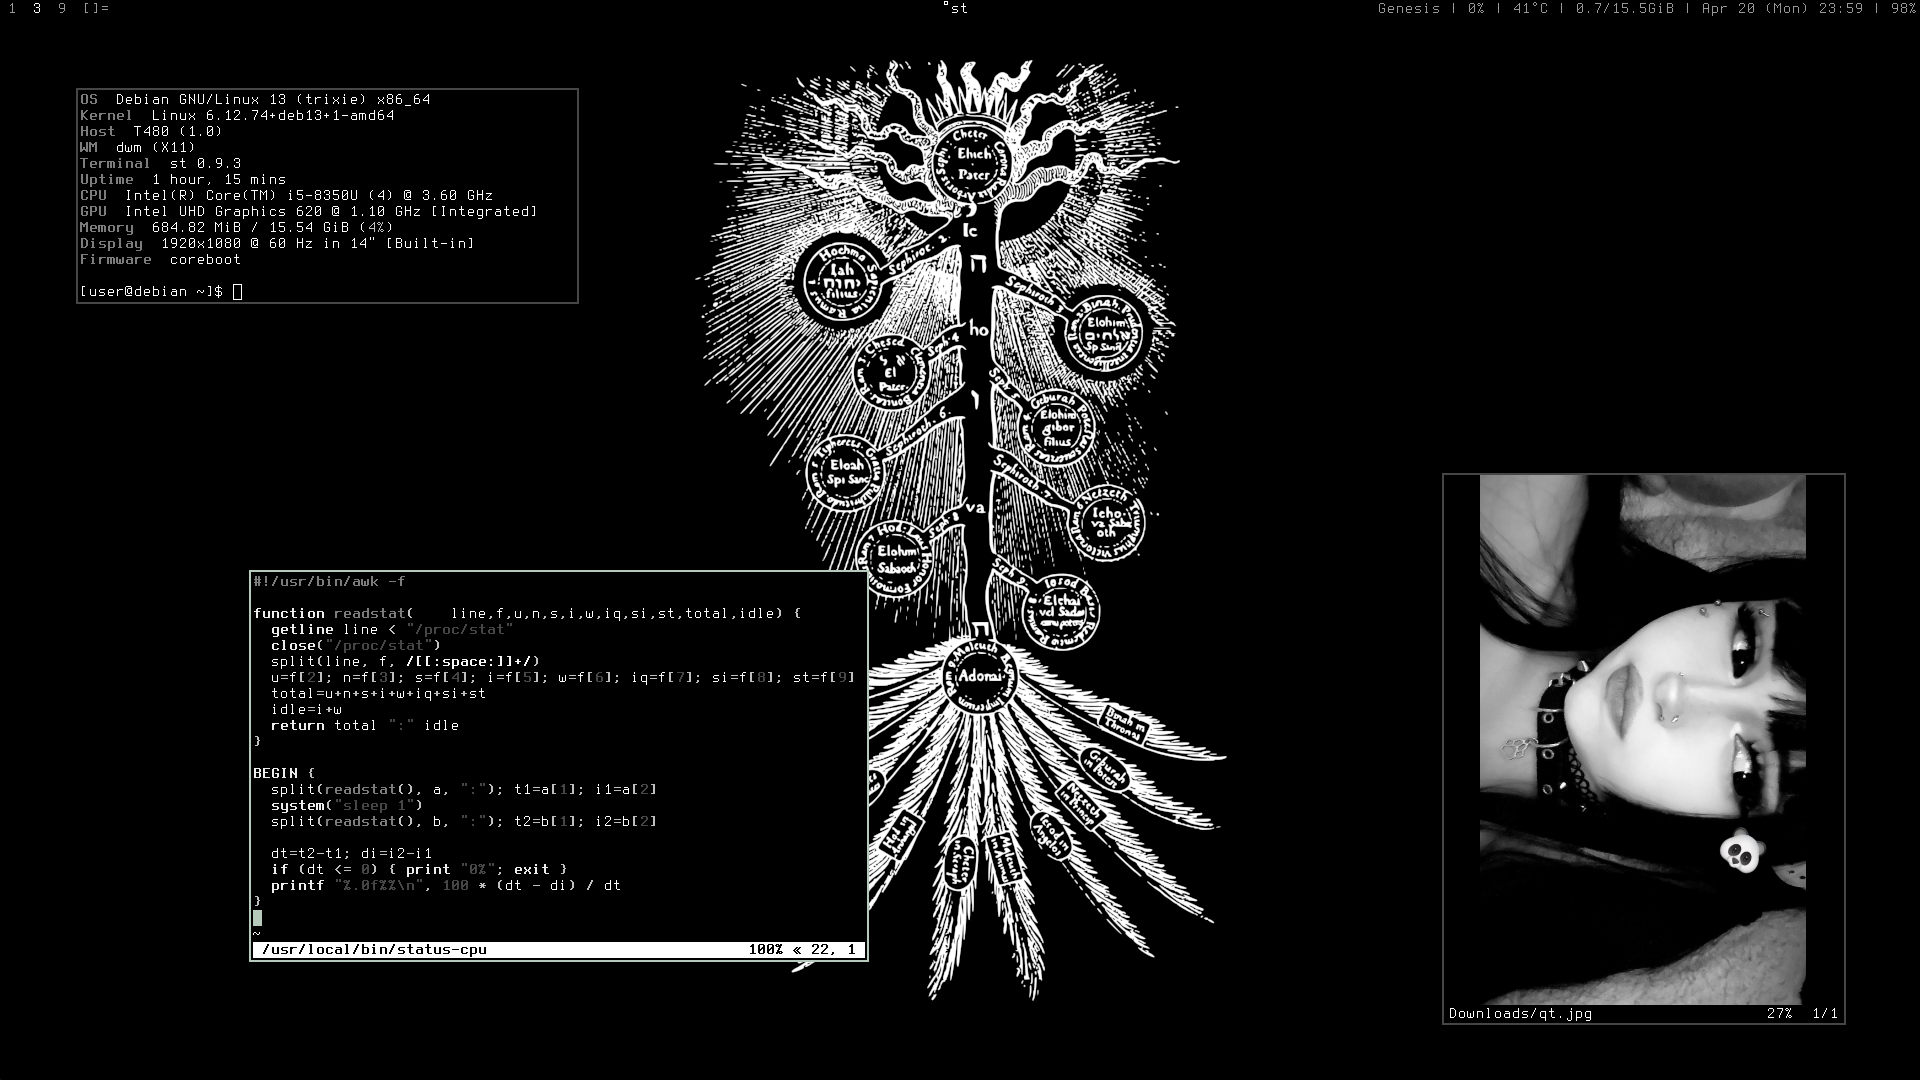This screenshot has width=1920, height=1080.
Task: Click the Downloads/qt.jpg filename label
Action: tap(1520, 1014)
